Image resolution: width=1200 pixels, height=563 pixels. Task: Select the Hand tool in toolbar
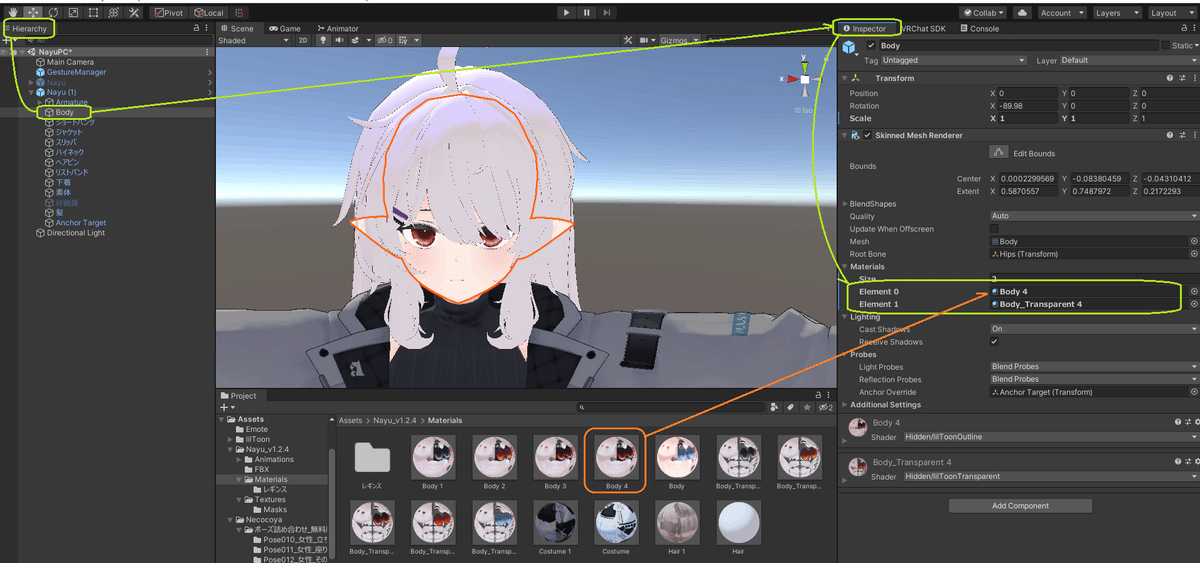pyautogui.click(x=12, y=13)
